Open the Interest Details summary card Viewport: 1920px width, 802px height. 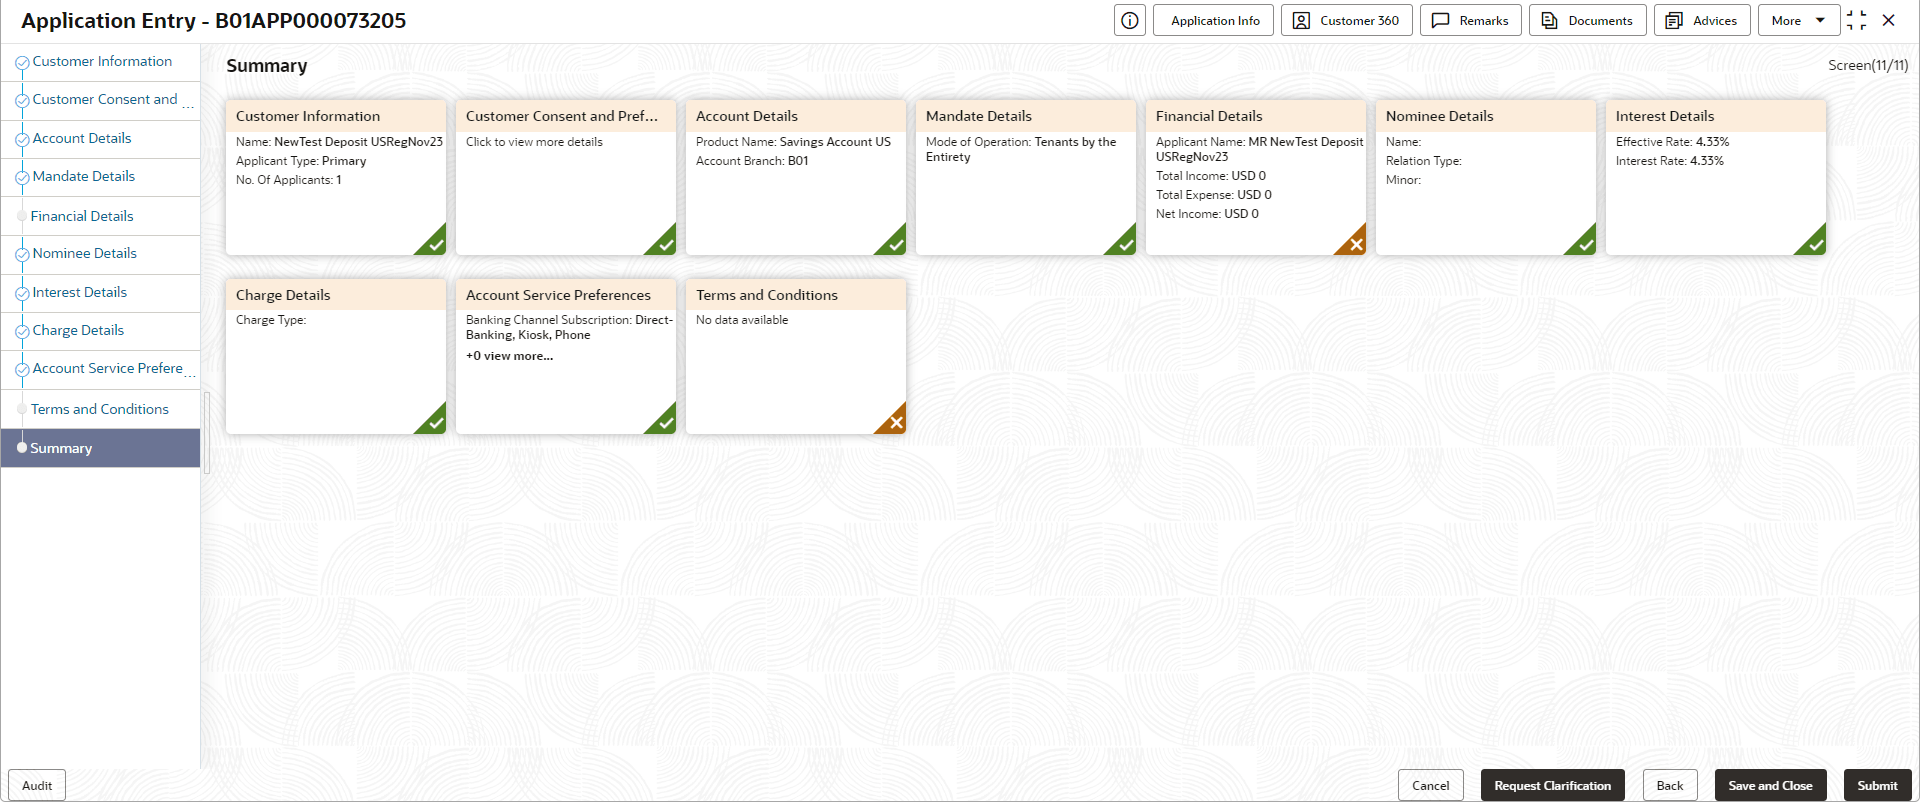[1716, 177]
